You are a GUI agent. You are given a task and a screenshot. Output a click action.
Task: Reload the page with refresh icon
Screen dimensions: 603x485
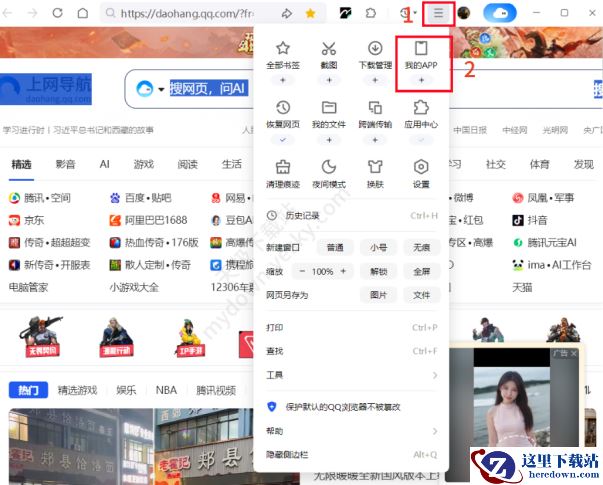tap(58, 13)
